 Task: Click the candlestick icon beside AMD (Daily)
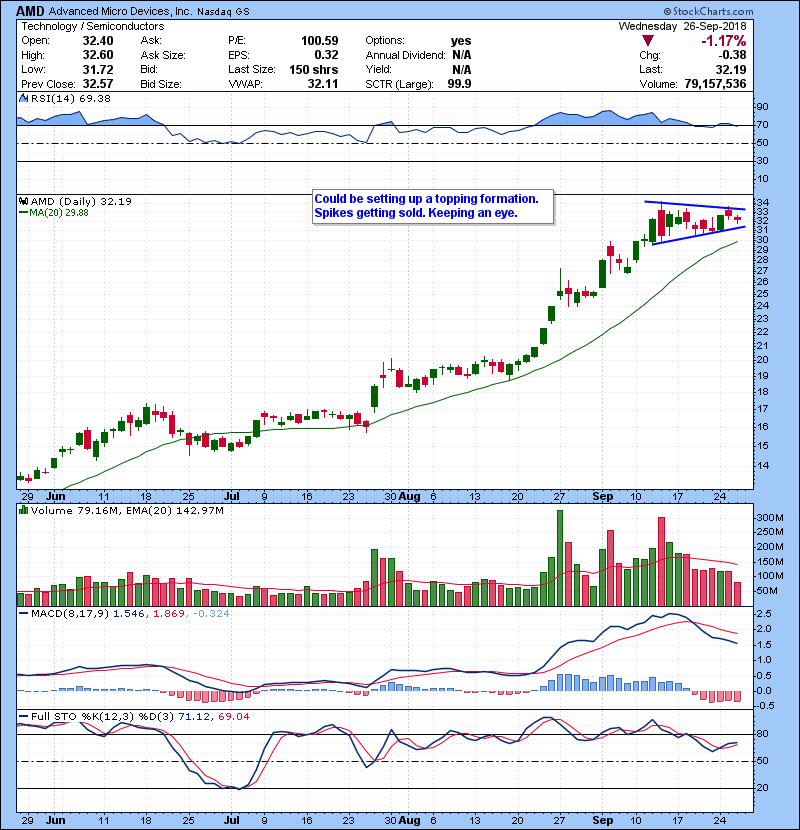coord(23,201)
